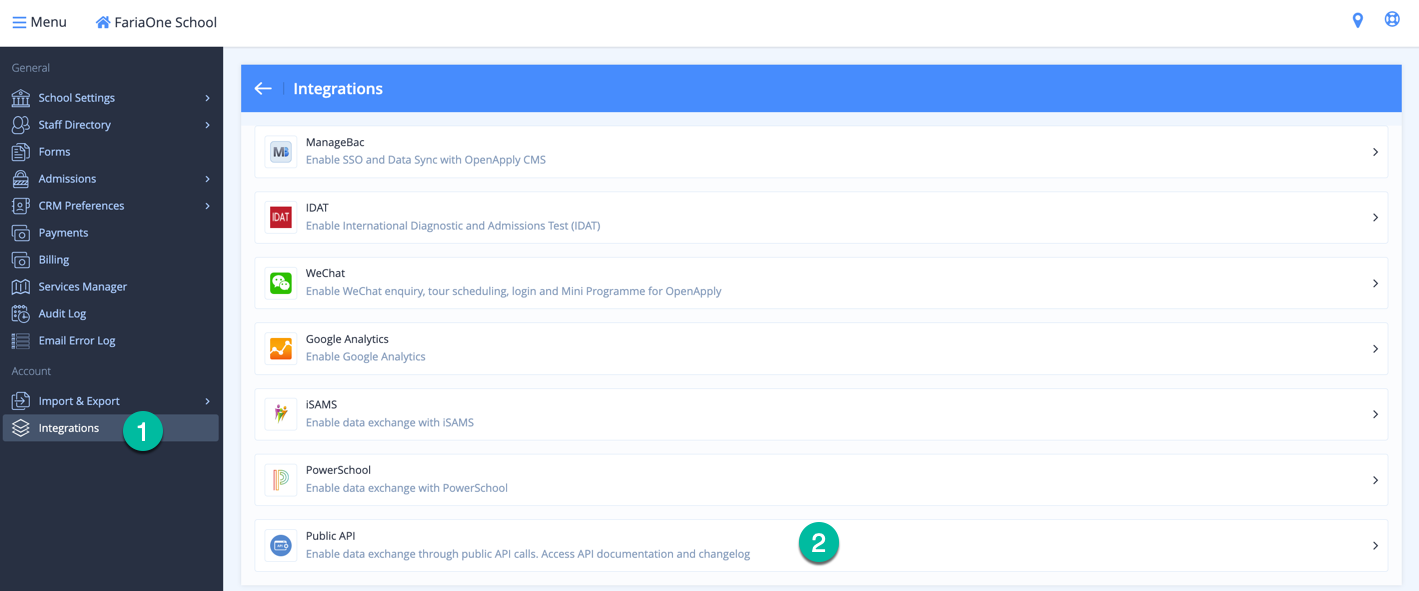Click the Staff Directory people icon

click(20, 125)
